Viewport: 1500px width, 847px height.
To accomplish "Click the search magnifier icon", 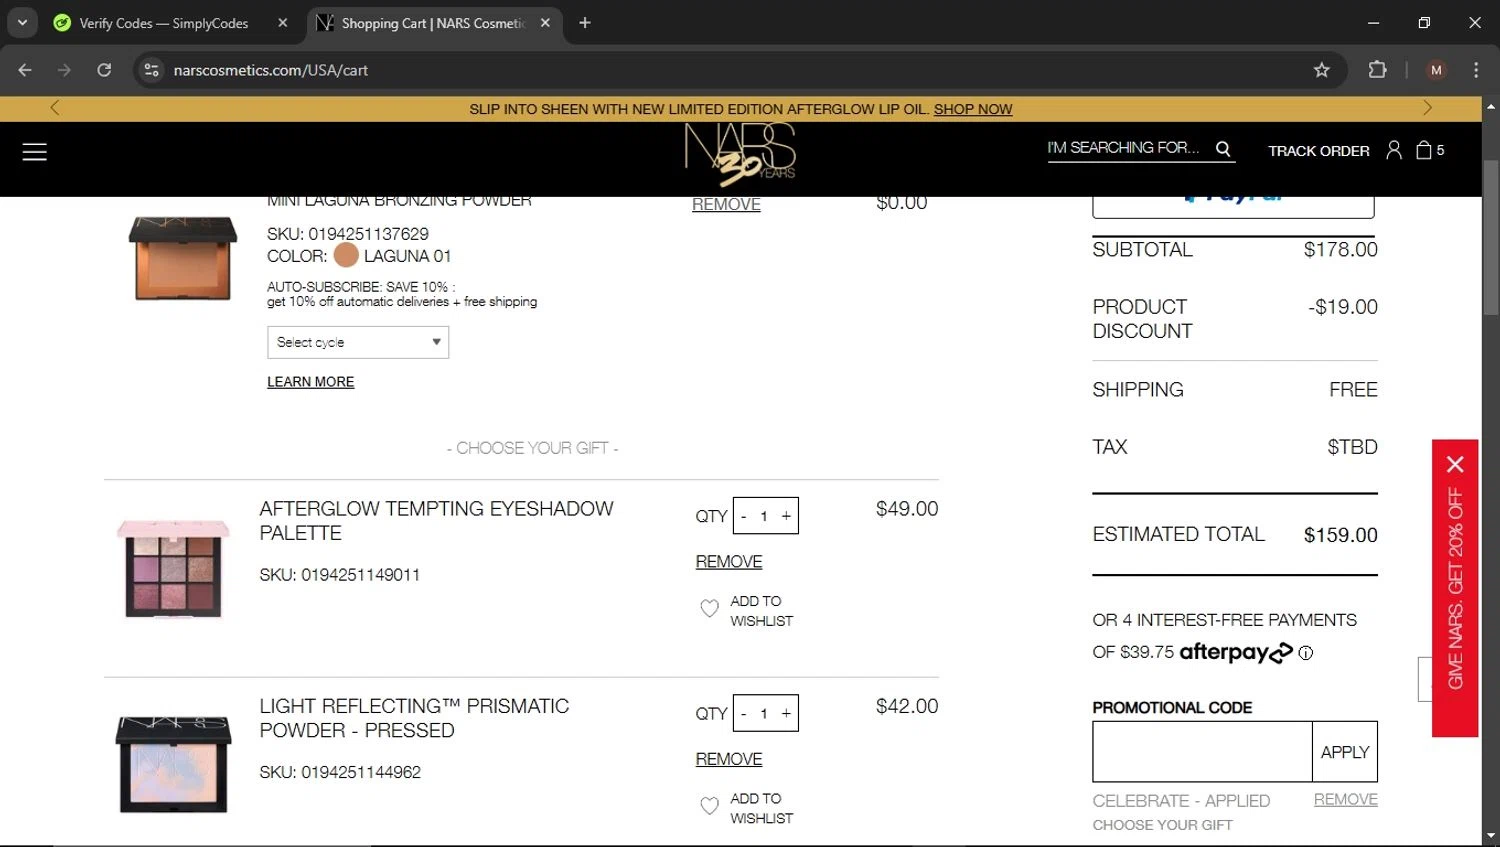I will pos(1223,148).
